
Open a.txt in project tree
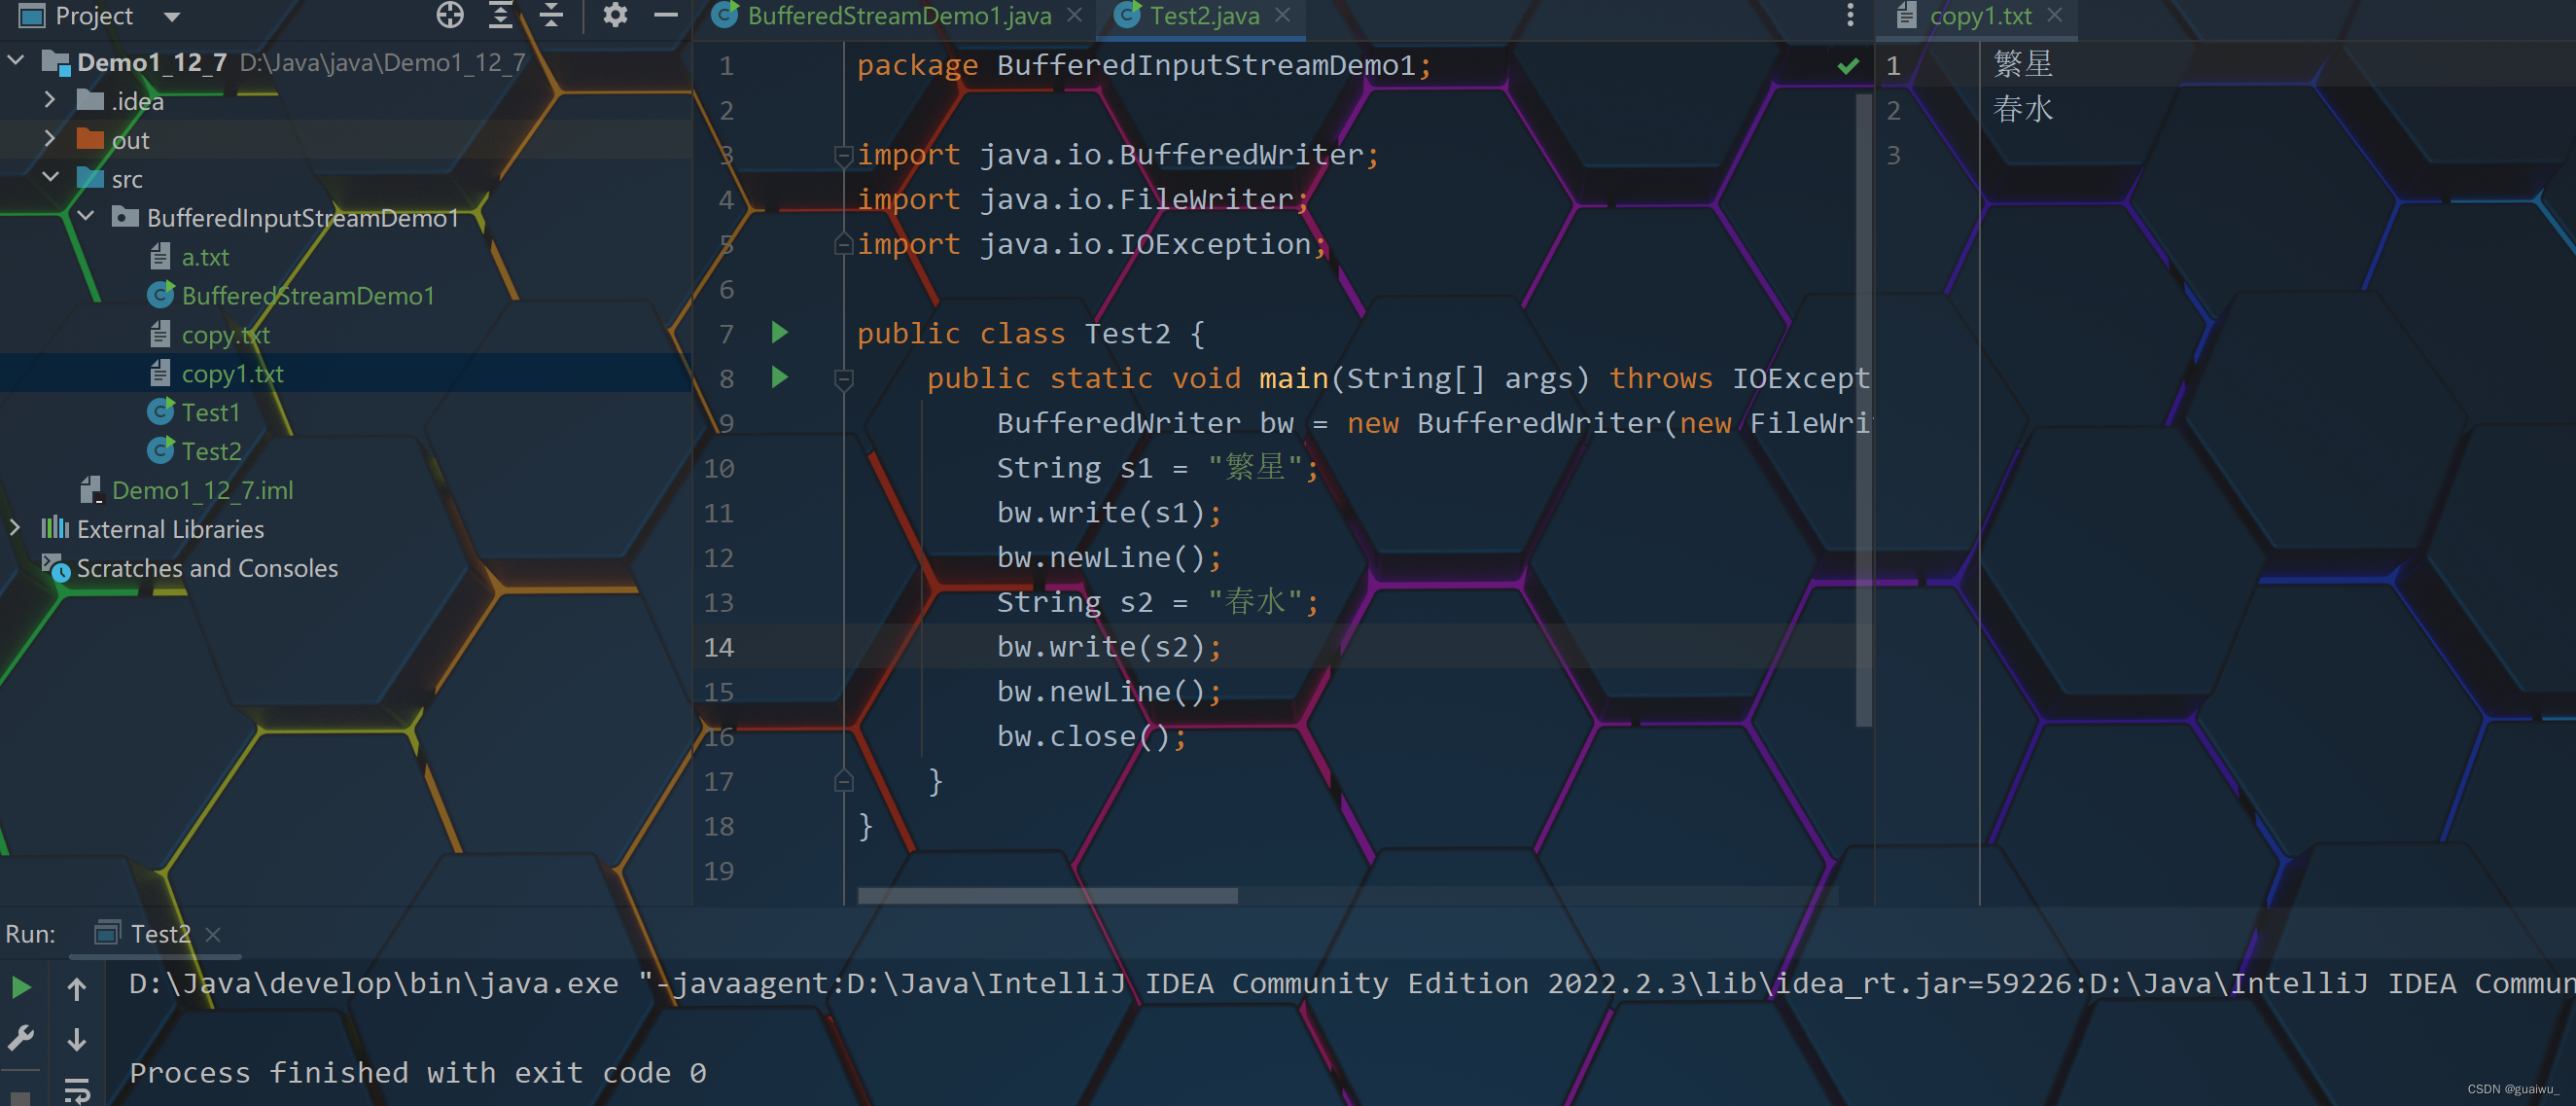click(x=205, y=258)
